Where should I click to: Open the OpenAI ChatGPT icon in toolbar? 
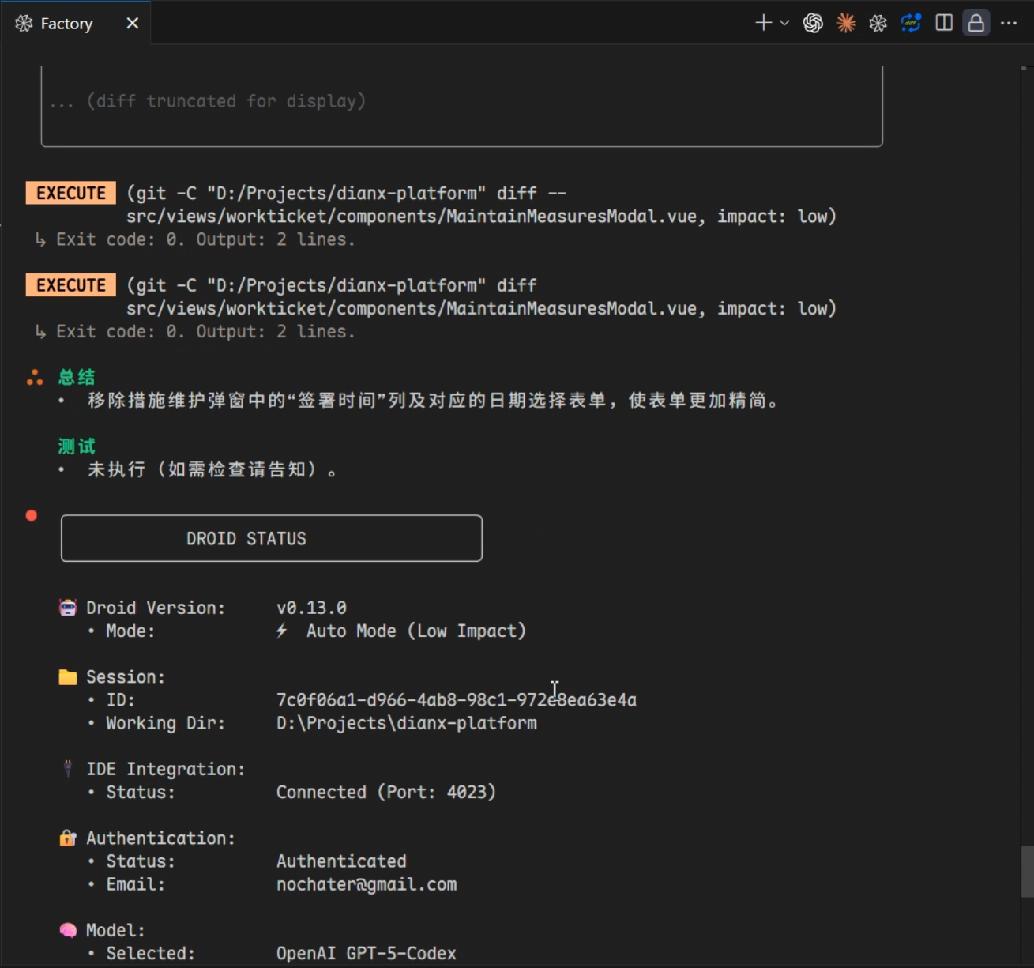812,23
